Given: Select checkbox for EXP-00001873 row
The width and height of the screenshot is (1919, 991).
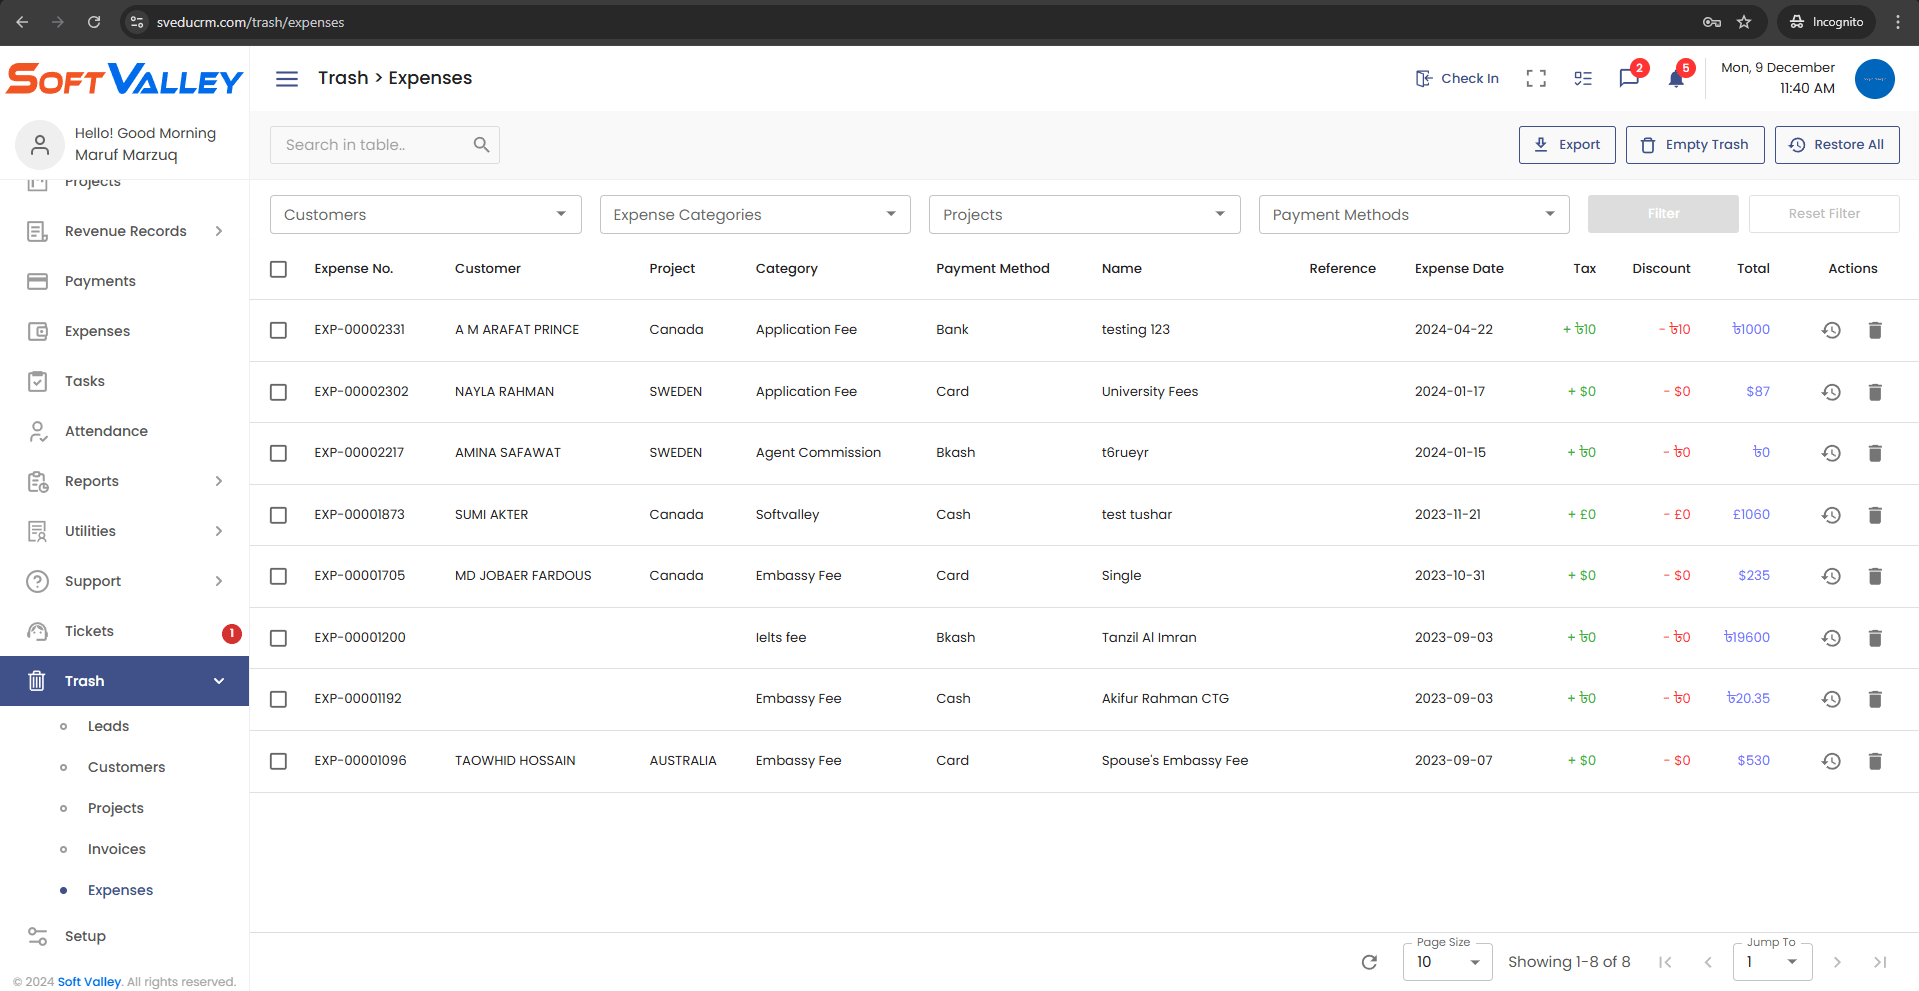Looking at the screenshot, I should pos(279,515).
